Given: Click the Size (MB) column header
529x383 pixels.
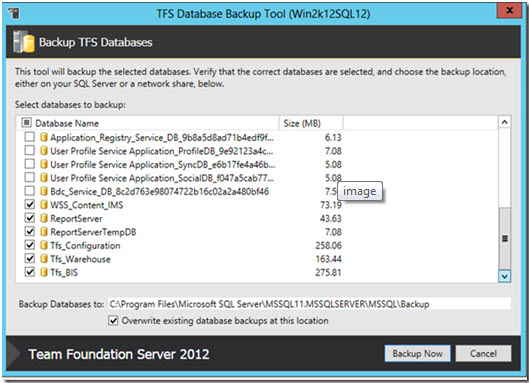Looking at the screenshot, I should click(x=311, y=123).
